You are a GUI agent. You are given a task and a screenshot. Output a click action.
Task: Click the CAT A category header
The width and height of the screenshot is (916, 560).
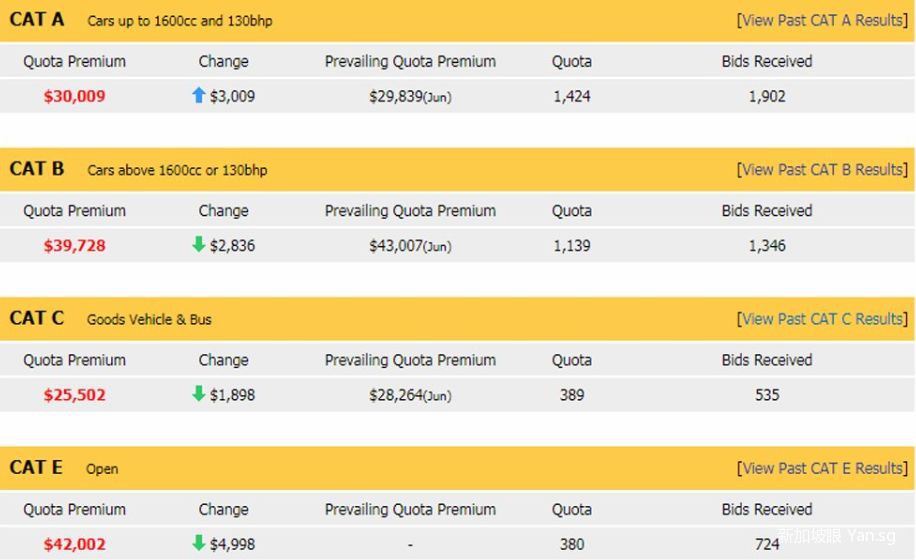37,20
